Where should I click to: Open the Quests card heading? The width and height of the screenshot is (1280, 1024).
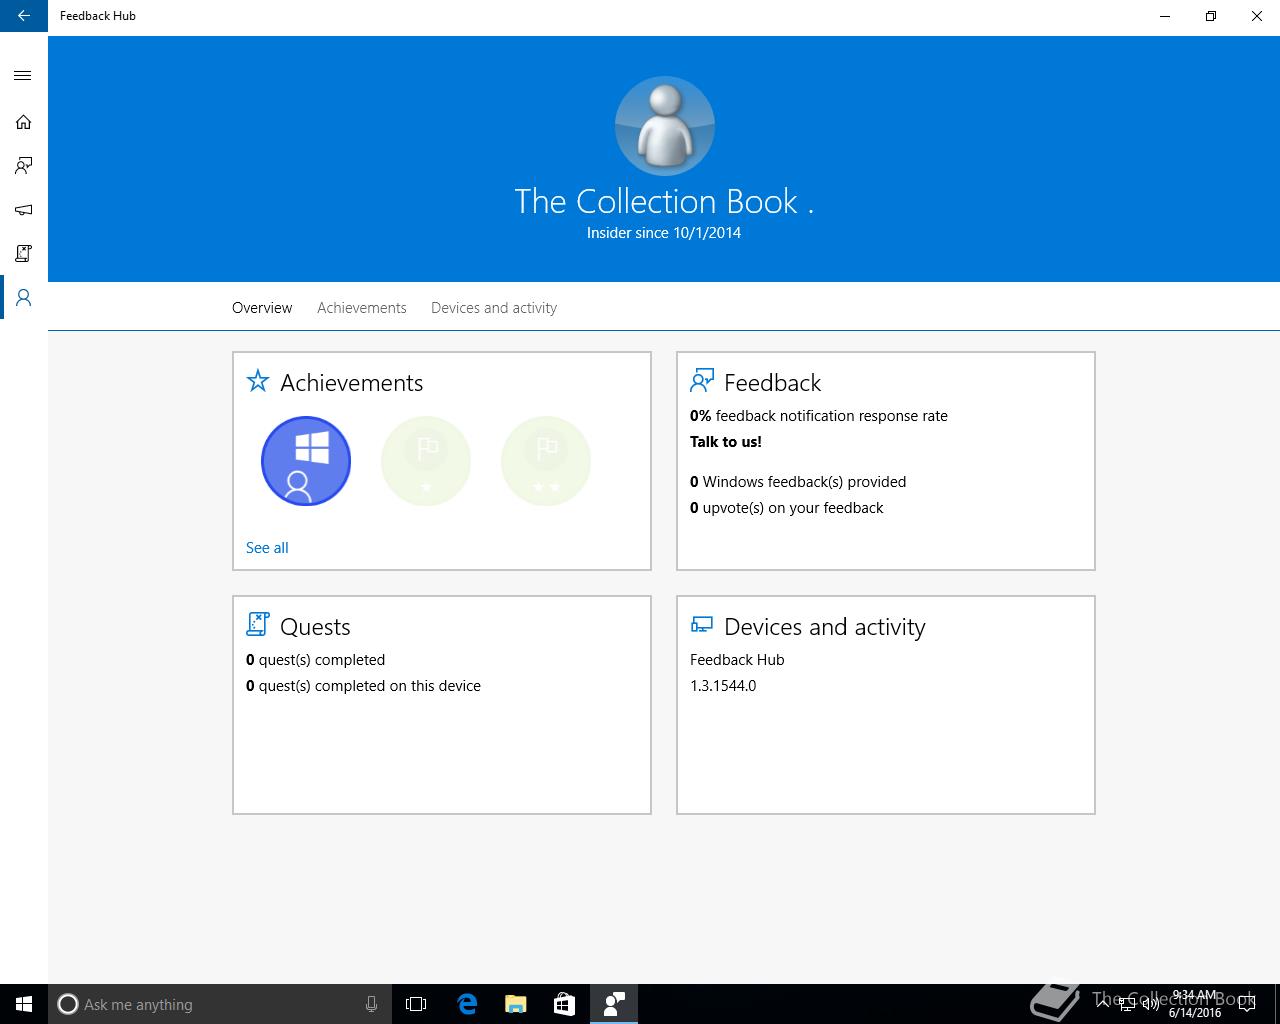pos(315,627)
